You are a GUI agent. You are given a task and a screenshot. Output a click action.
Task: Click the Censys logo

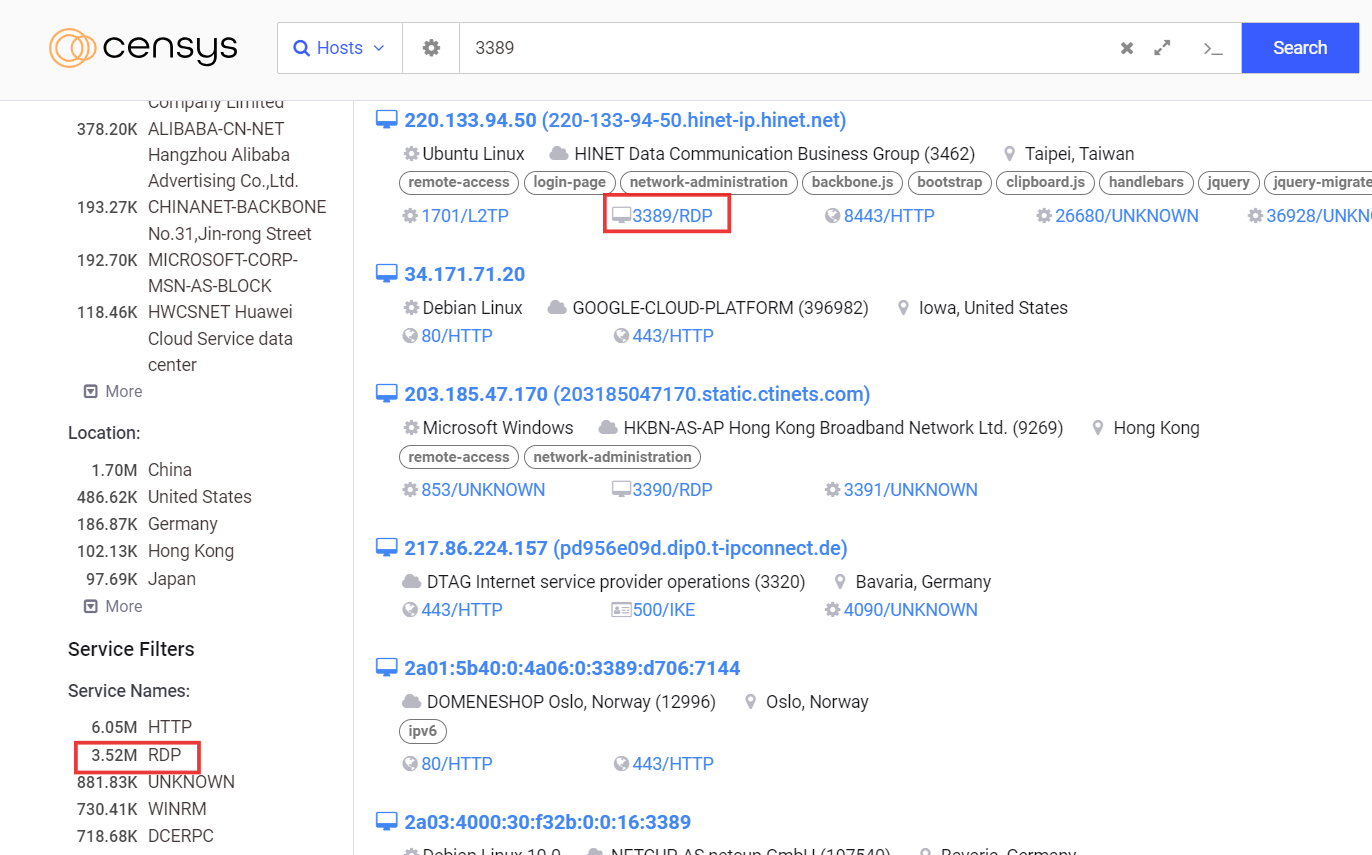(x=143, y=47)
